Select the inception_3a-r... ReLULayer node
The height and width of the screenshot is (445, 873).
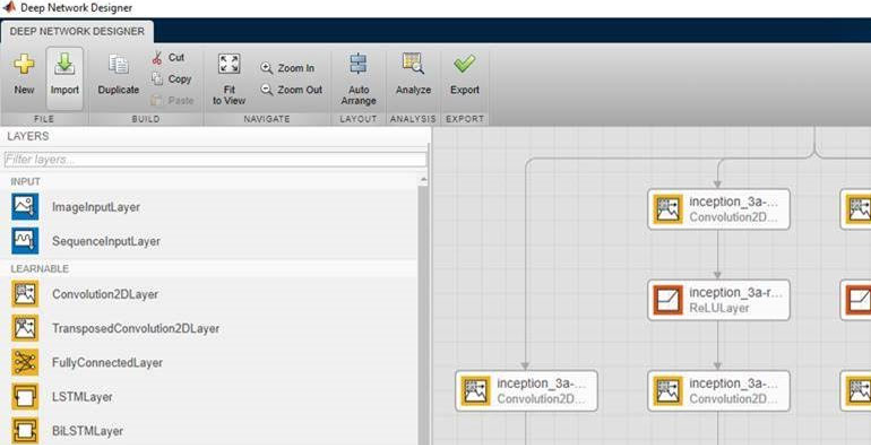coord(719,300)
